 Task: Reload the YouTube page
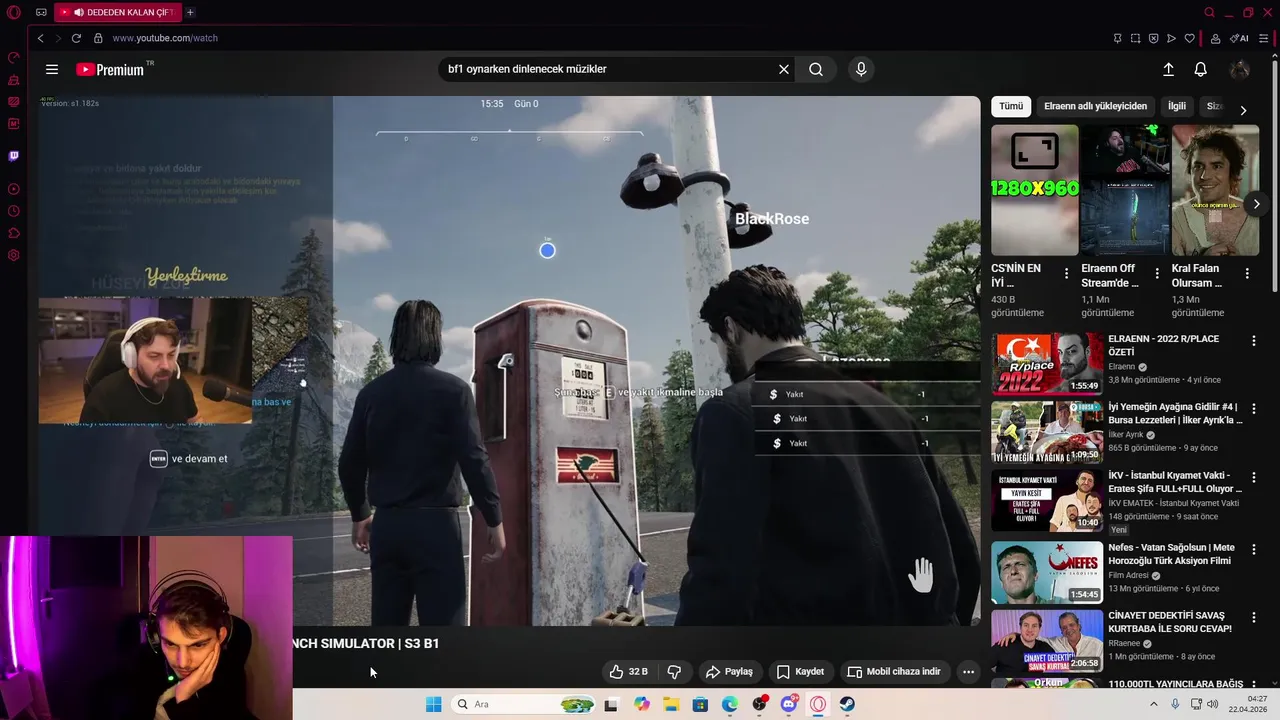coord(76,38)
